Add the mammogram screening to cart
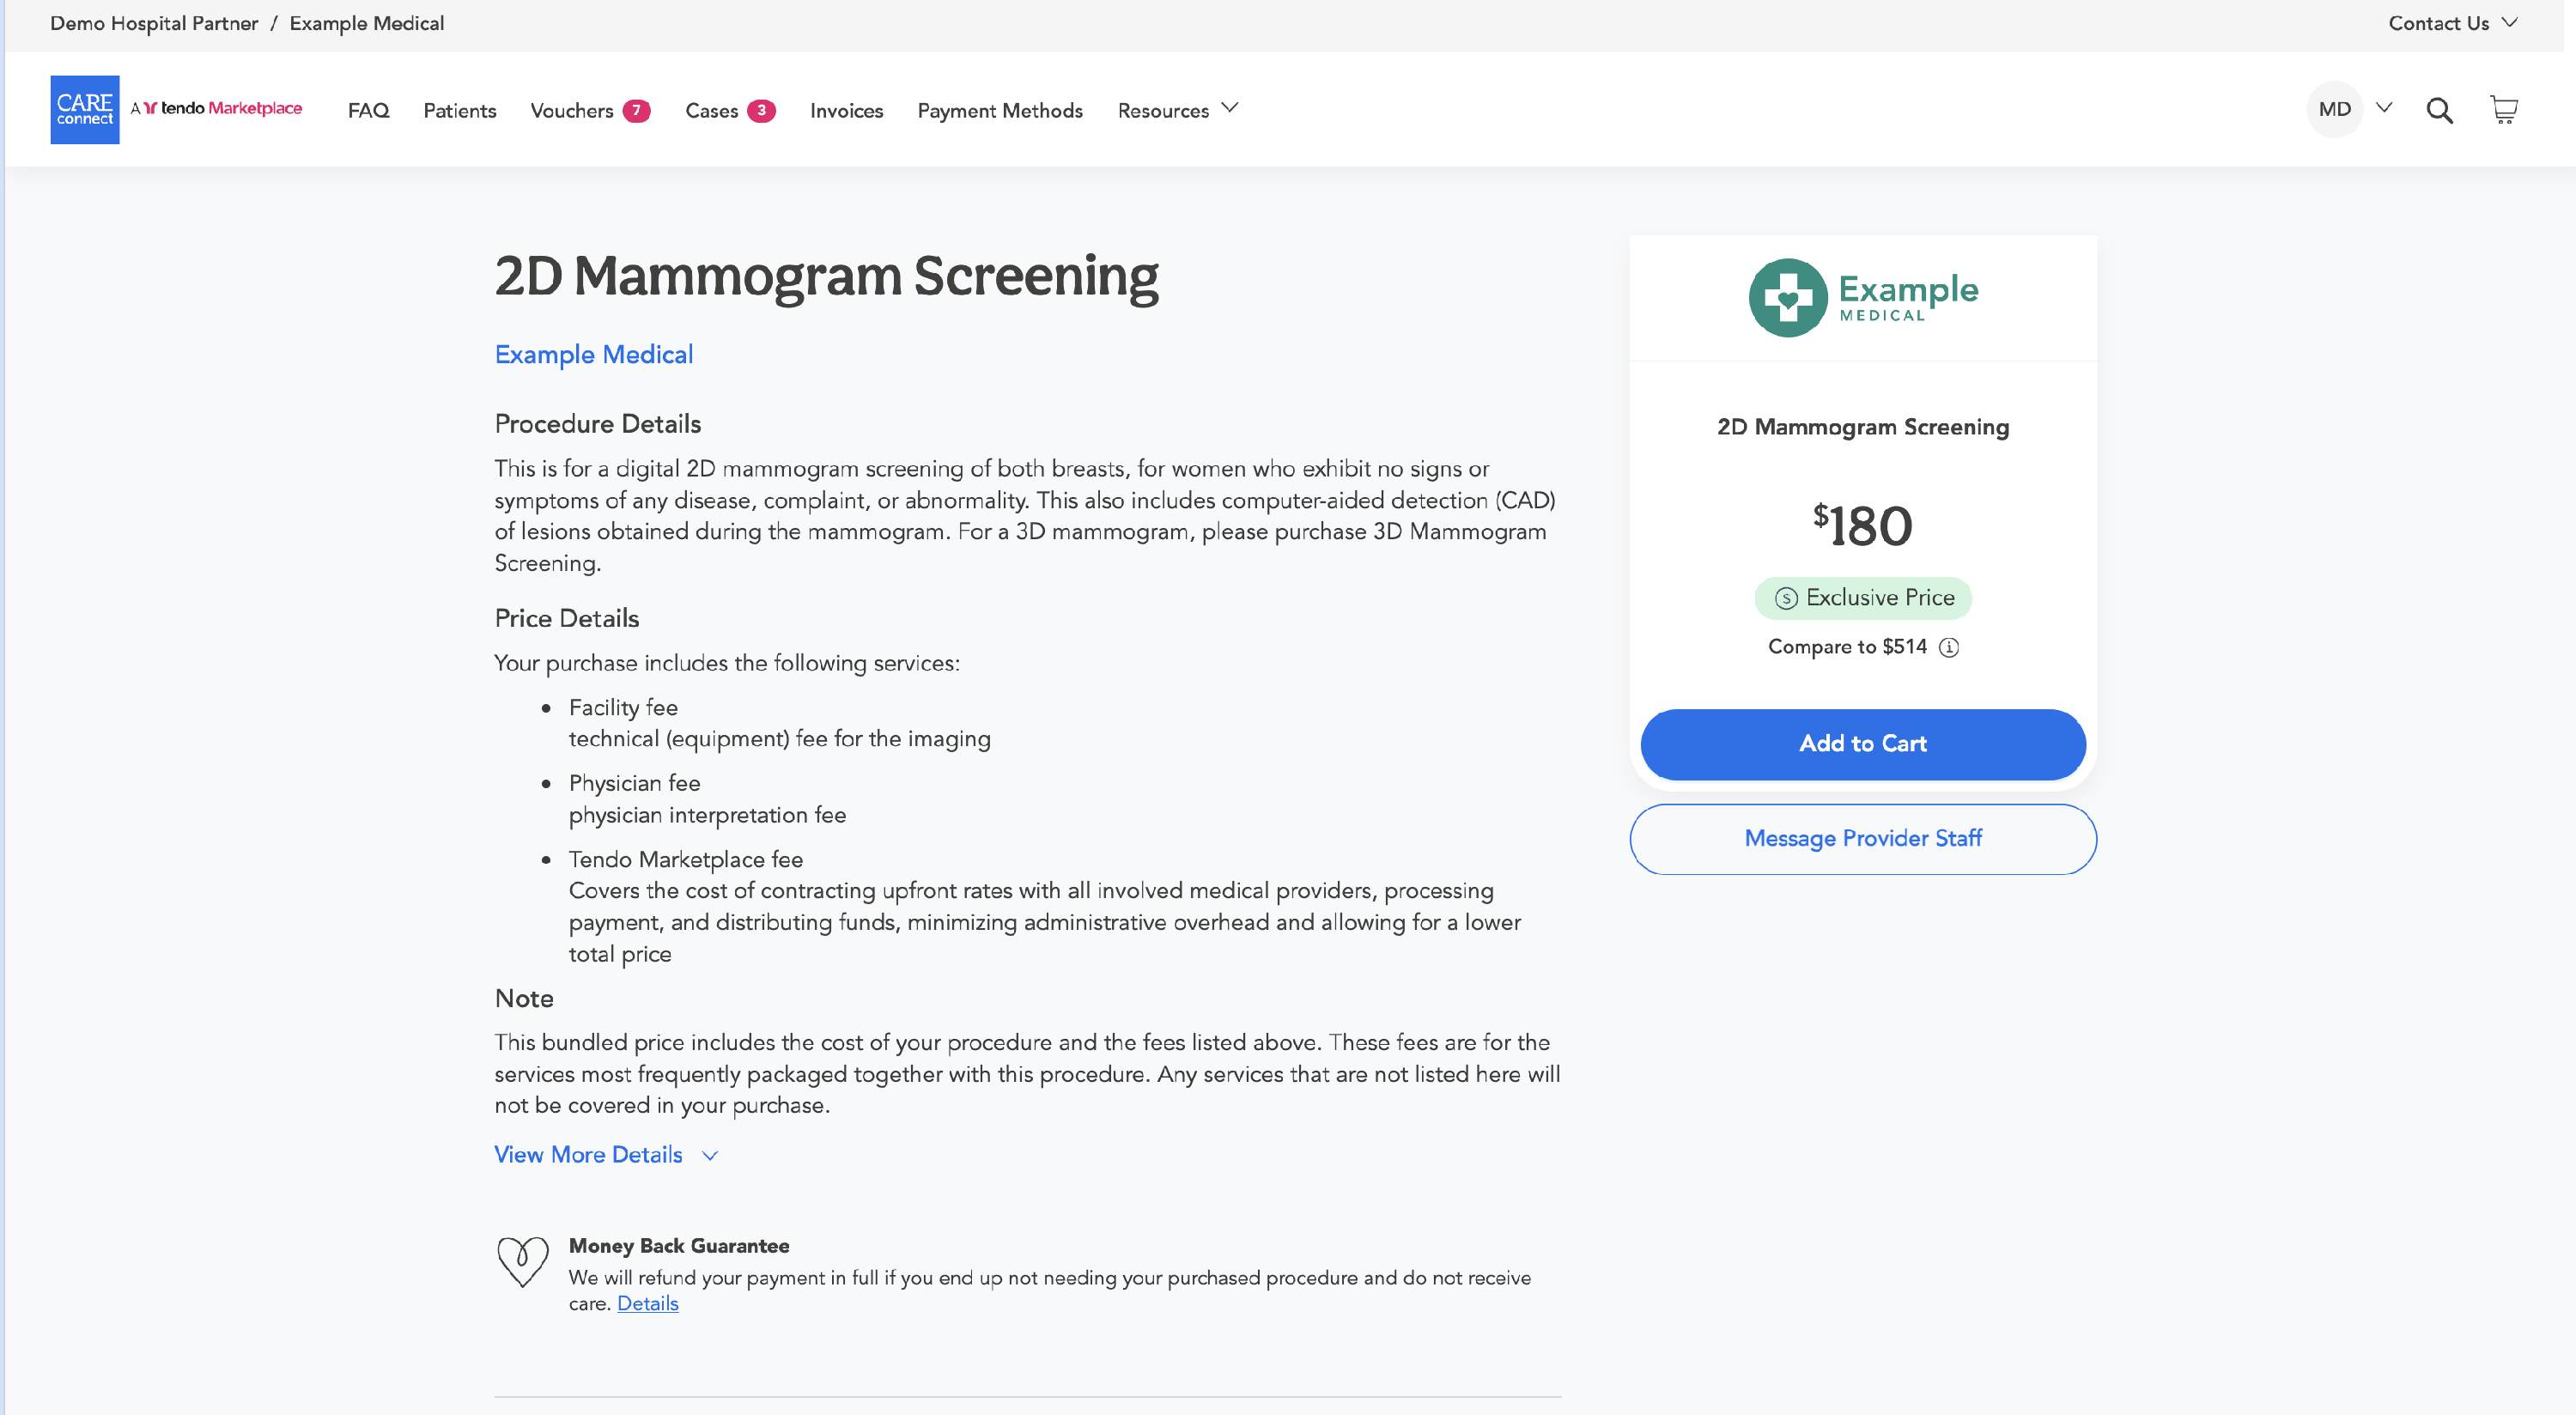This screenshot has height=1415, width=2576. (1863, 744)
